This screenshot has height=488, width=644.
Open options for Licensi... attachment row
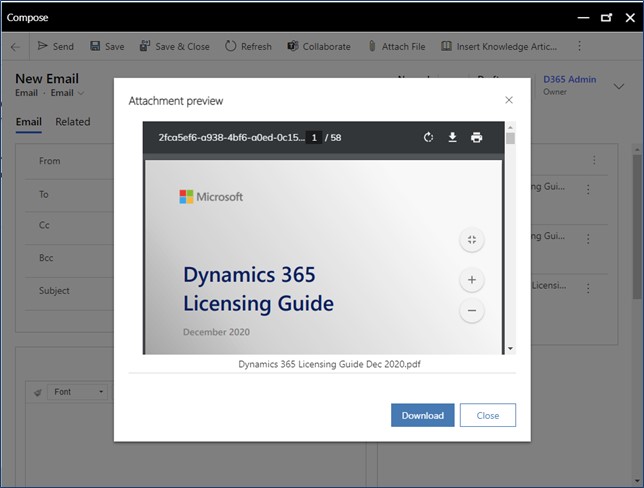588,288
